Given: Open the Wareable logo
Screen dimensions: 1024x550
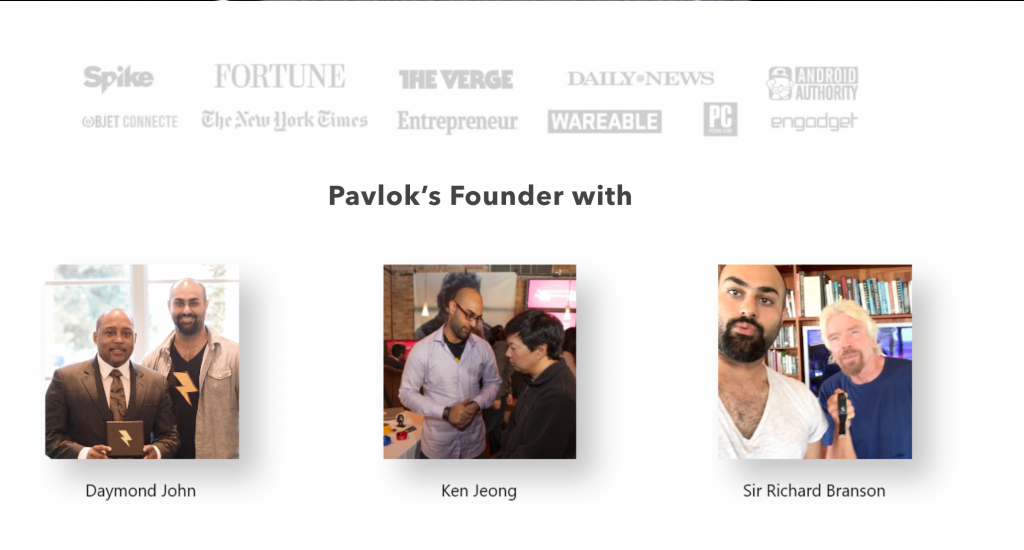Looking at the screenshot, I should point(605,121).
